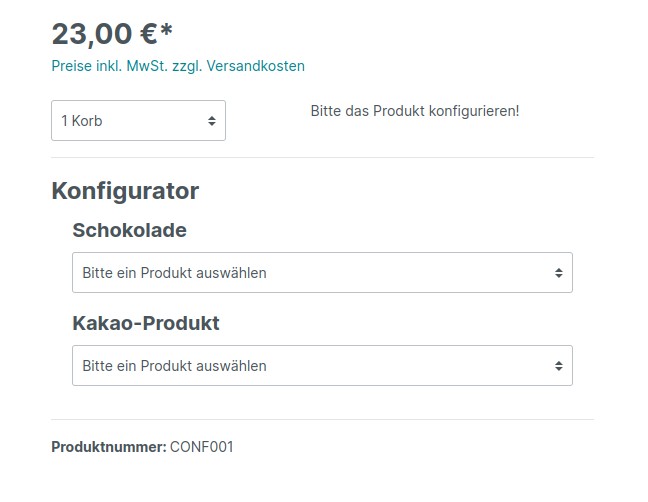Open the '1 Korb' quantity dropdown
Screen dimensions: 648x502
coord(138,120)
